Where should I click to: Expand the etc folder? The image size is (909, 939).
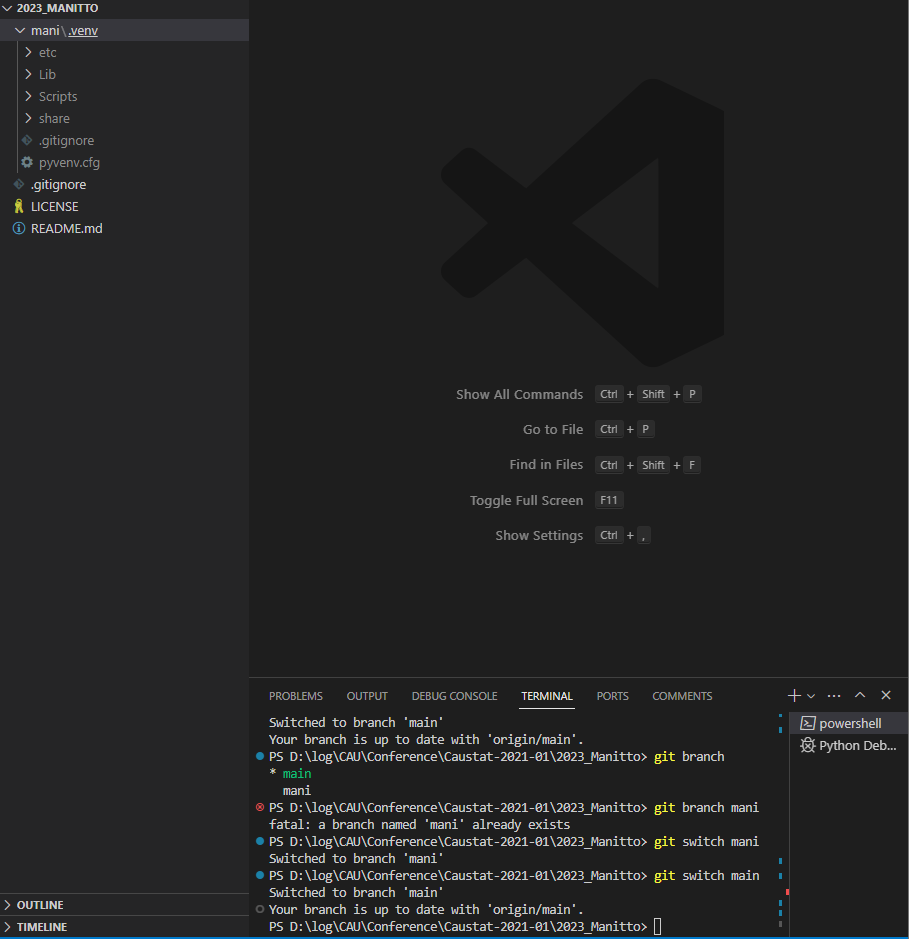click(x=28, y=52)
